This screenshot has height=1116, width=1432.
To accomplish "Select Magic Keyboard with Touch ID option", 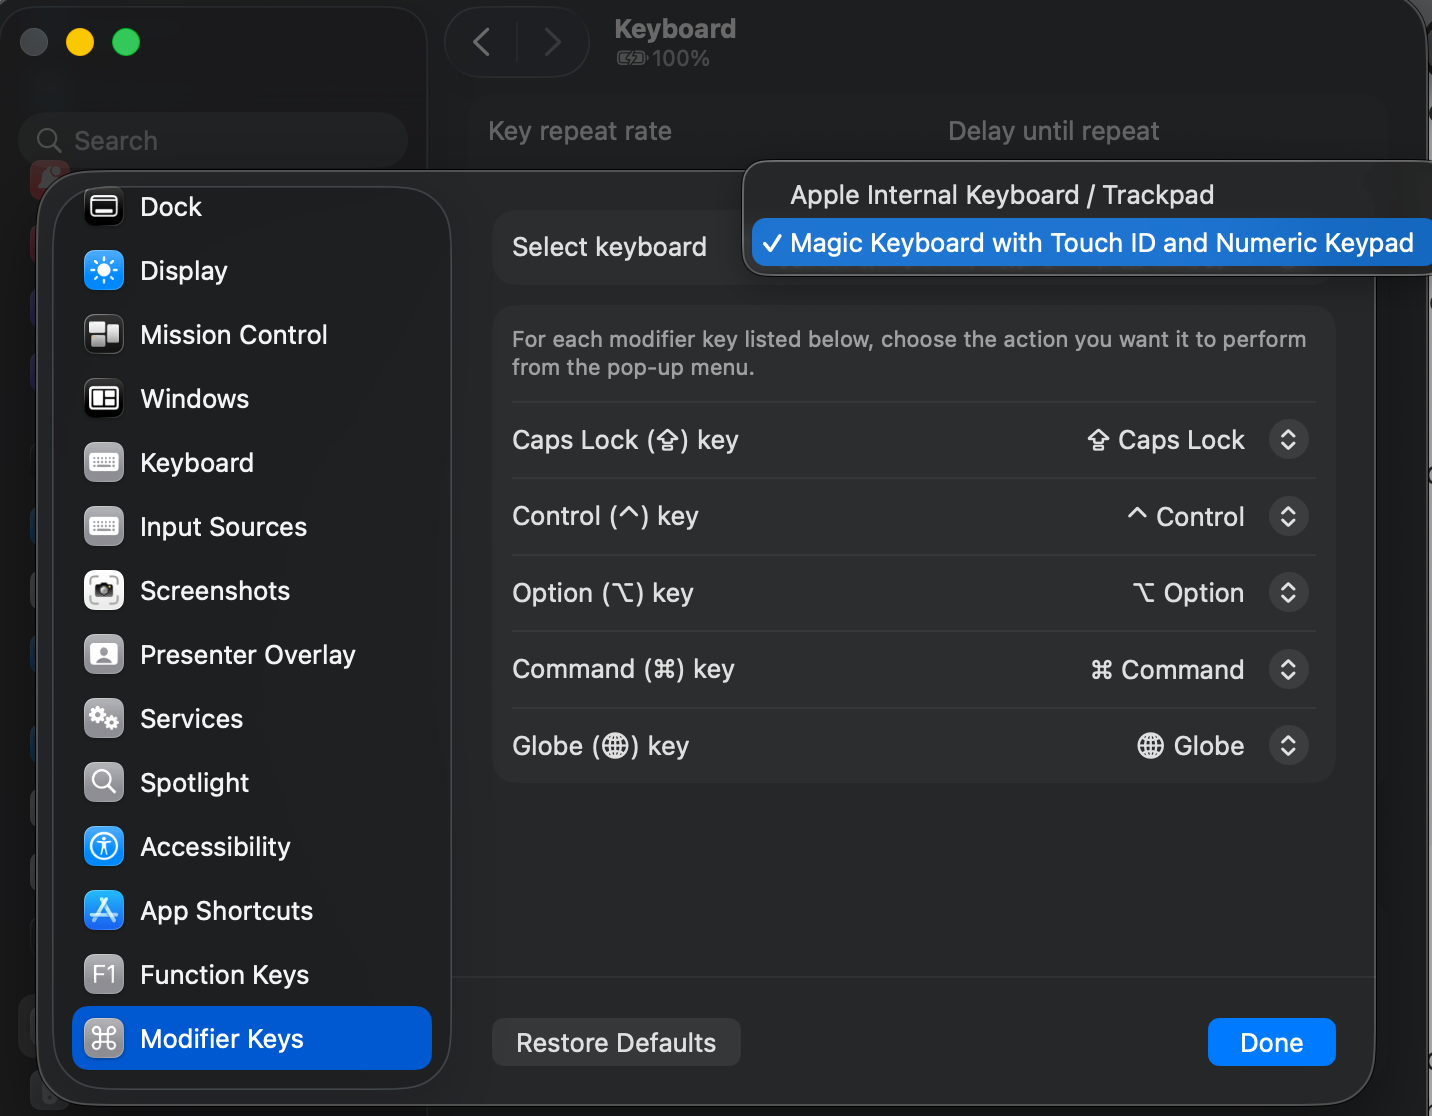I will pos(1100,243).
